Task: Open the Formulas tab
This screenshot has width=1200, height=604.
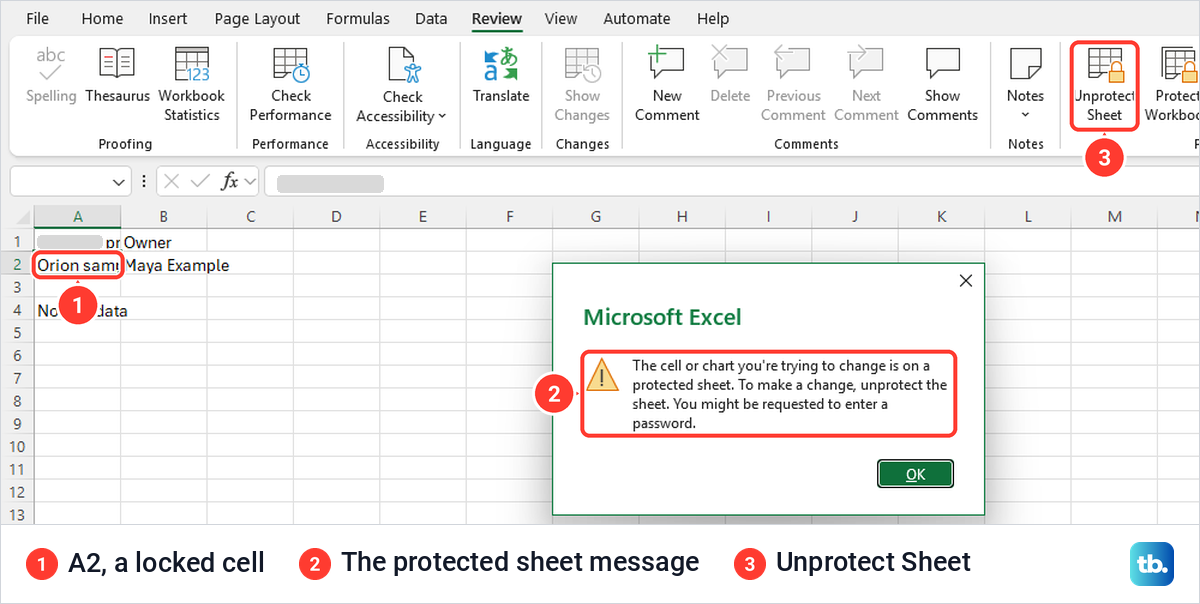Action: coord(359,18)
